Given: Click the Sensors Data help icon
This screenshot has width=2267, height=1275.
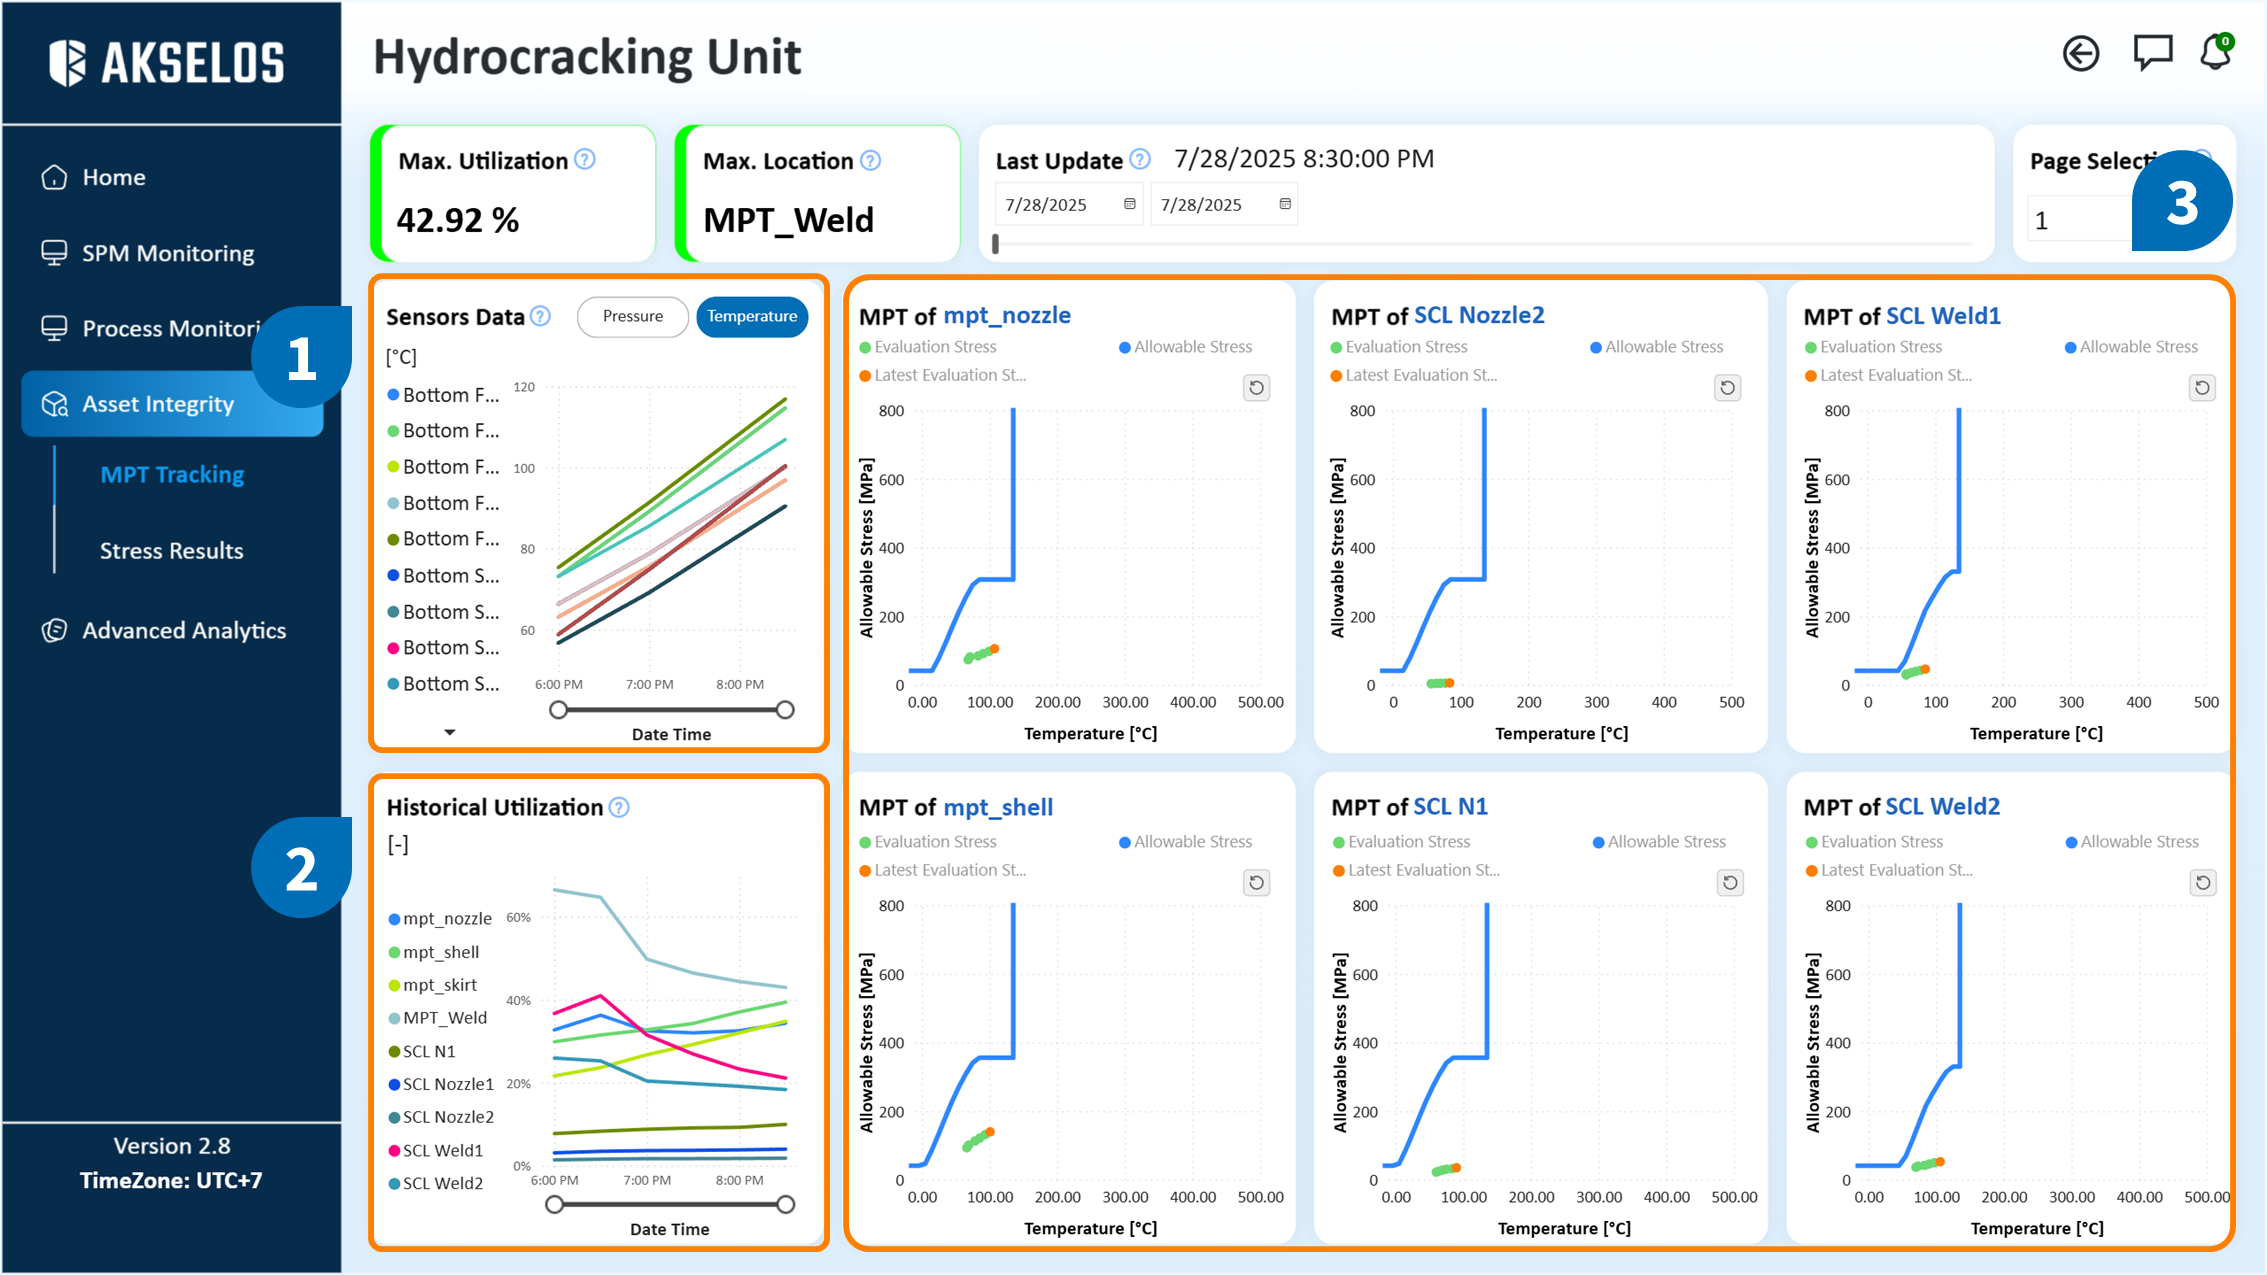Looking at the screenshot, I should [541, 317].
